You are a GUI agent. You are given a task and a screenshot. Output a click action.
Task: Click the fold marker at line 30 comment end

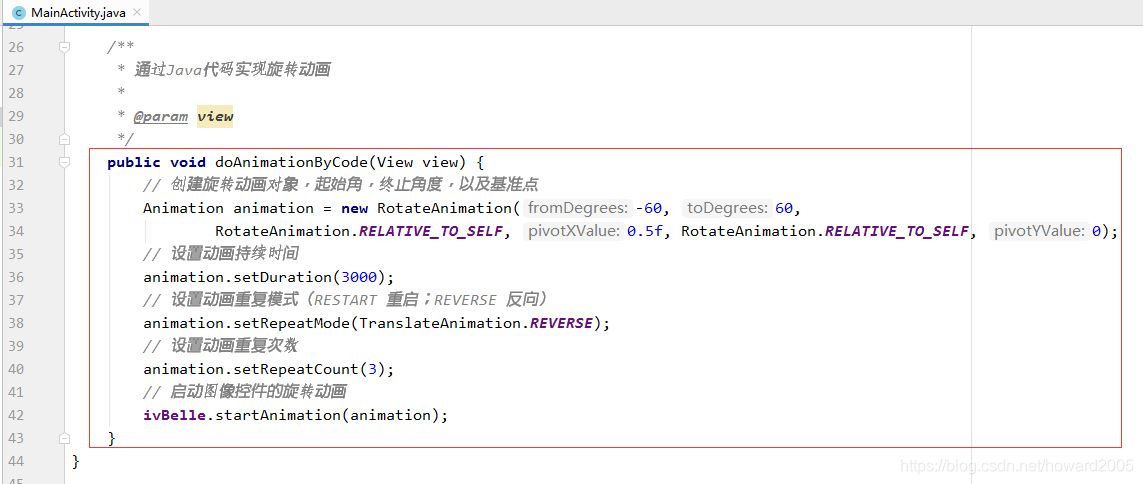65,138
